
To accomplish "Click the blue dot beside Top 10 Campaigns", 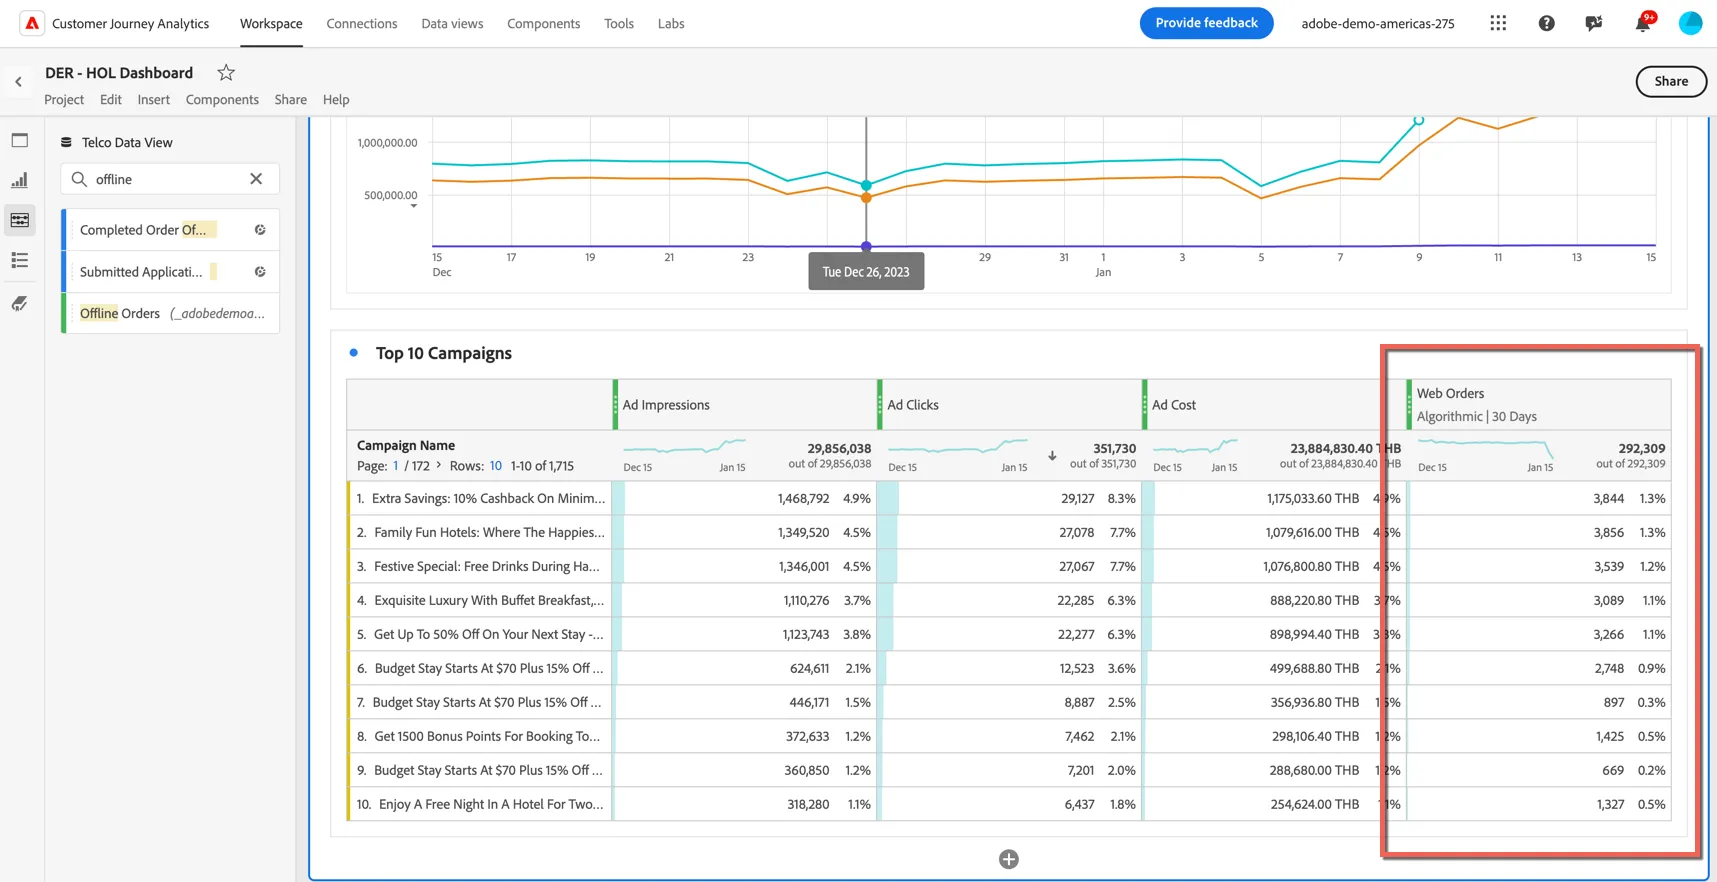I will coord(354,352).
